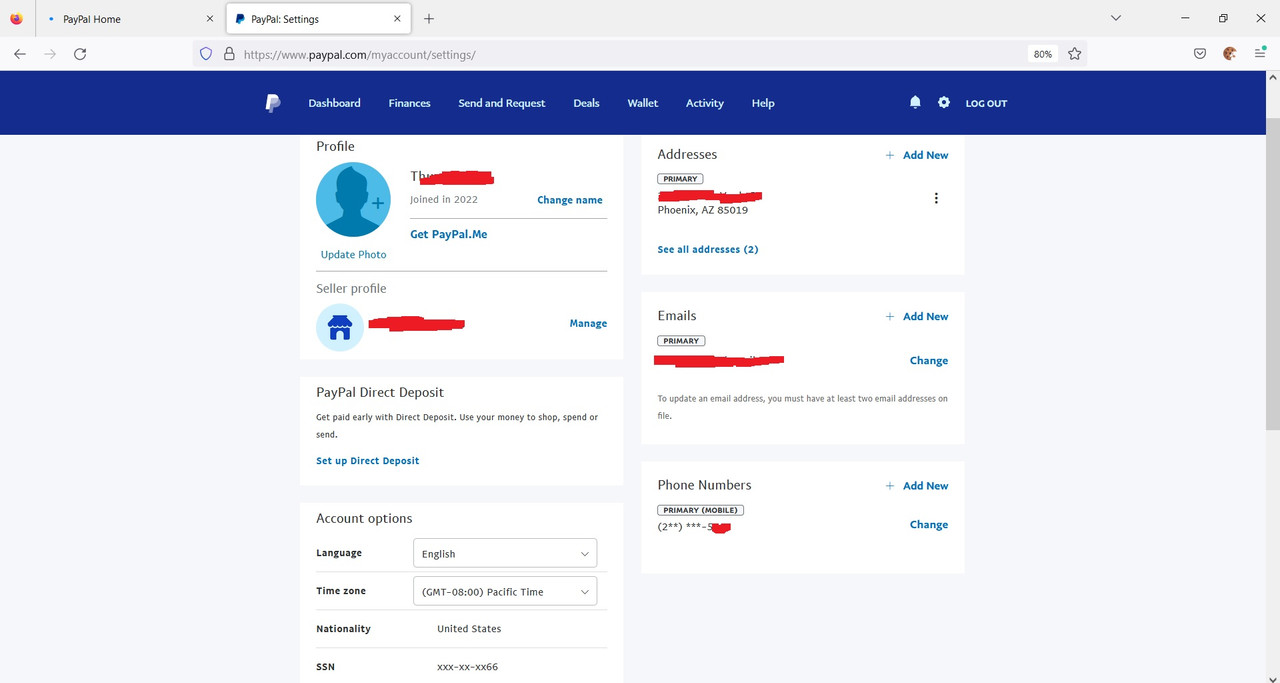Open the Deals page
The image size is (1280, 683).
[586, 103]
